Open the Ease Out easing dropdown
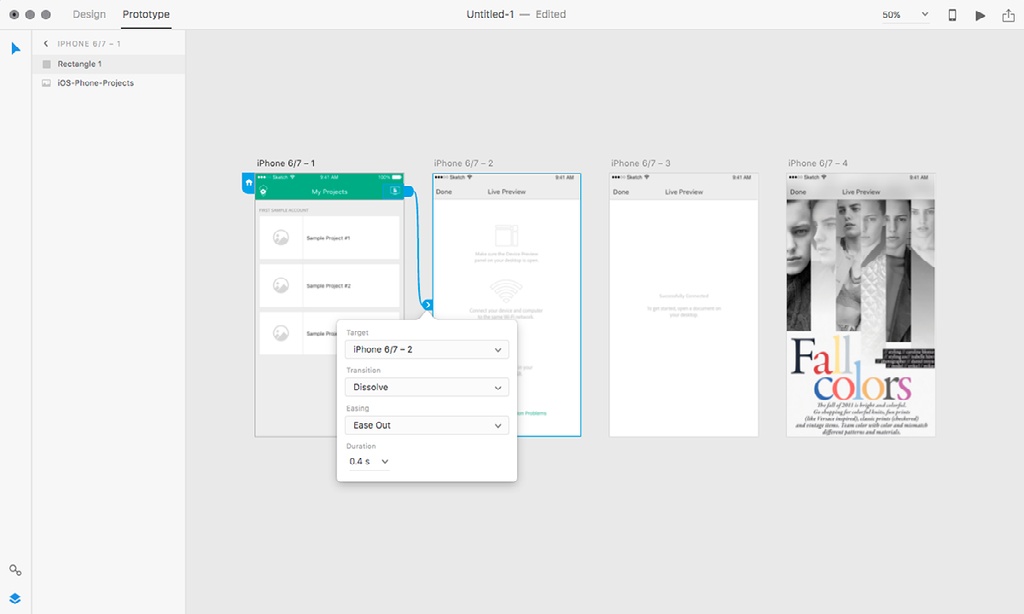Screen dimensions: 1024x614 426,425
